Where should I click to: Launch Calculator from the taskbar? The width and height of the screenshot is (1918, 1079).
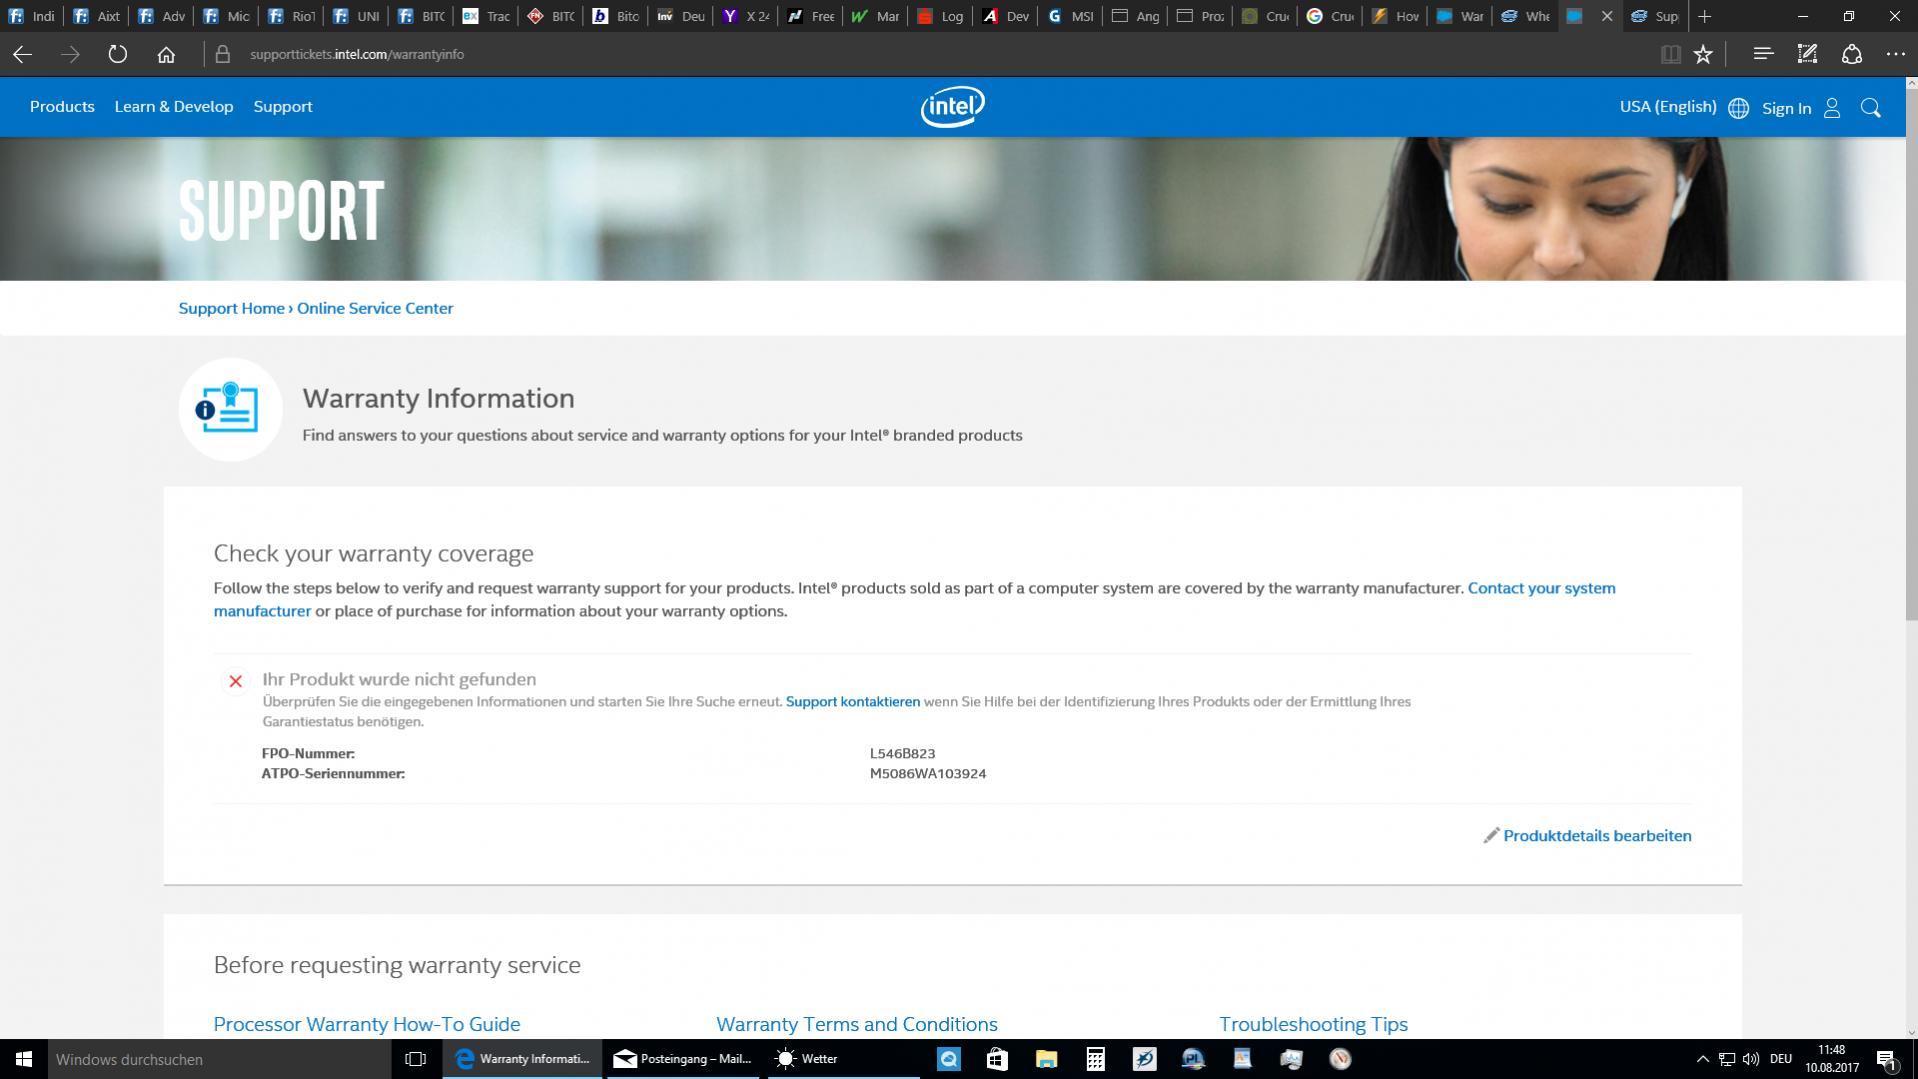(x=1095, y=1059)
